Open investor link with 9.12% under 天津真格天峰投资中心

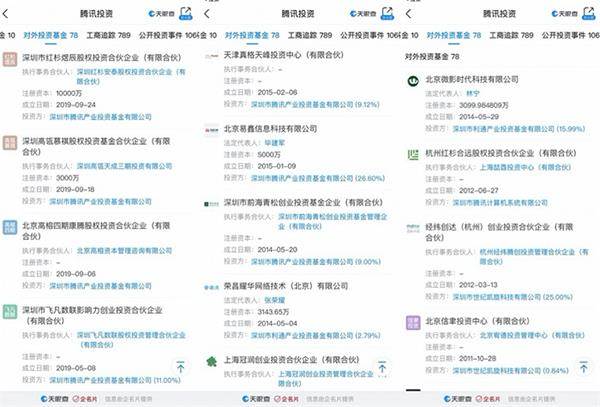pos(315,104)
